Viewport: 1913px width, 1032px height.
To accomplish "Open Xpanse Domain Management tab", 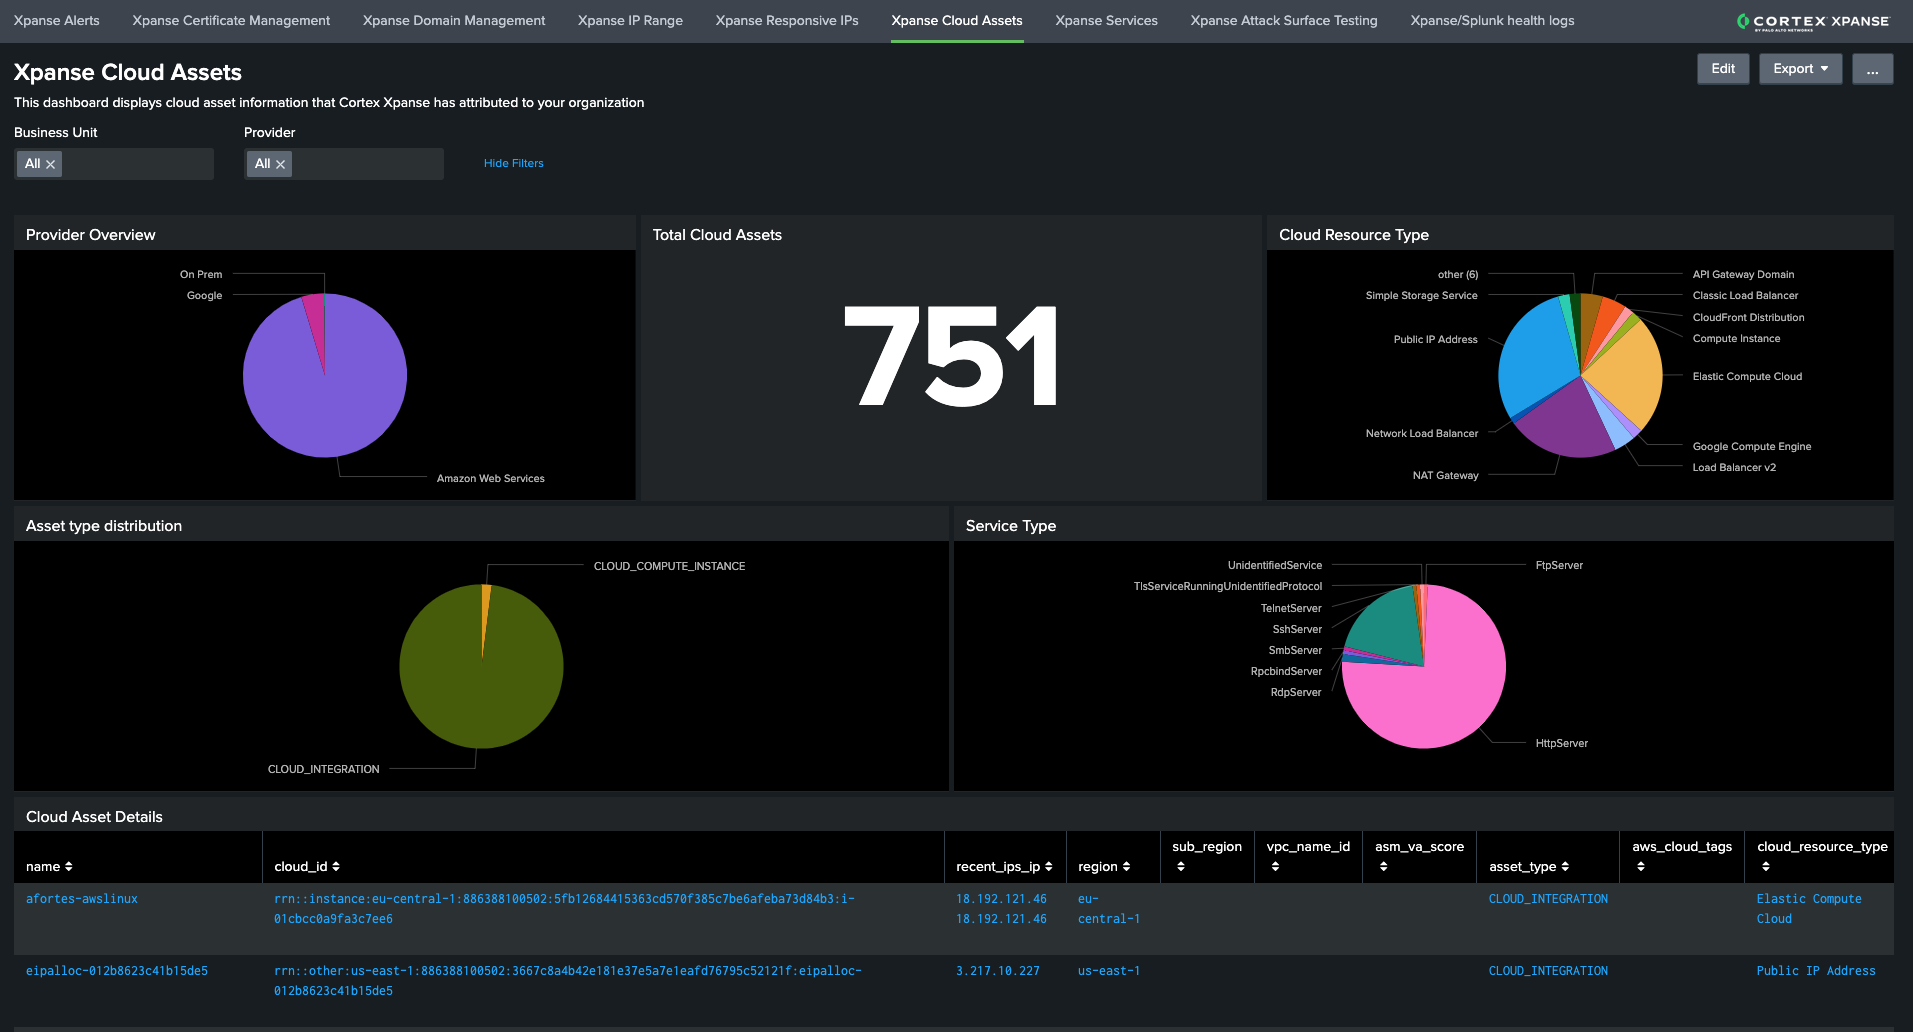I will pos(454,20).
